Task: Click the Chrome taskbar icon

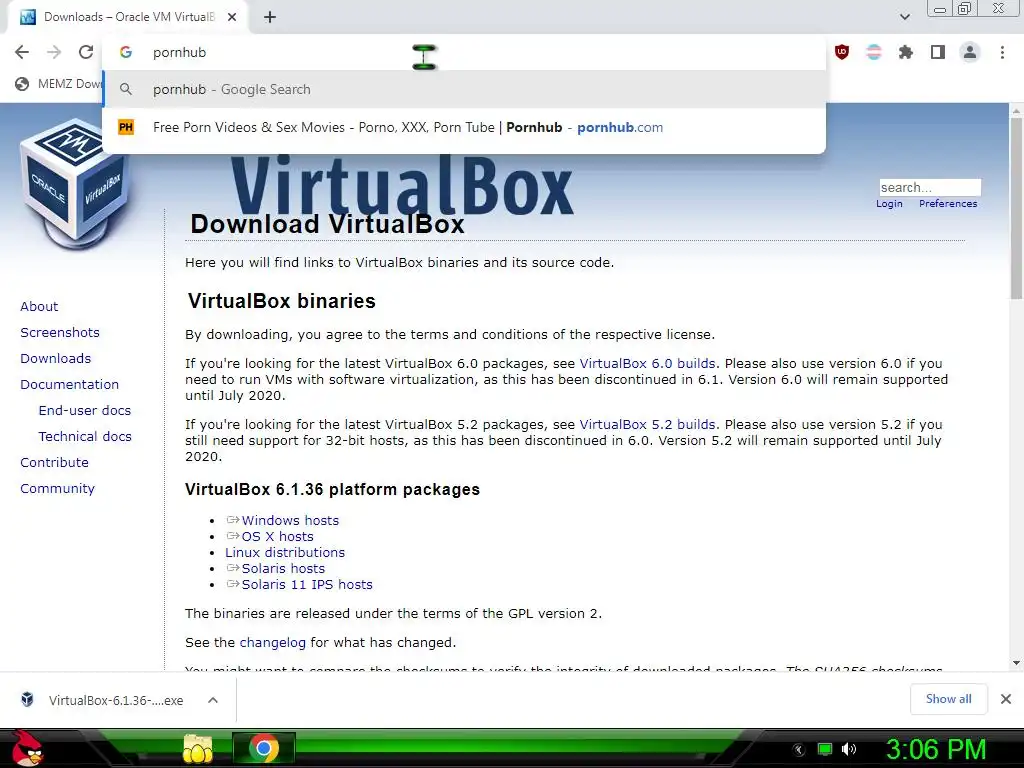Action: [x=264, y=748]
